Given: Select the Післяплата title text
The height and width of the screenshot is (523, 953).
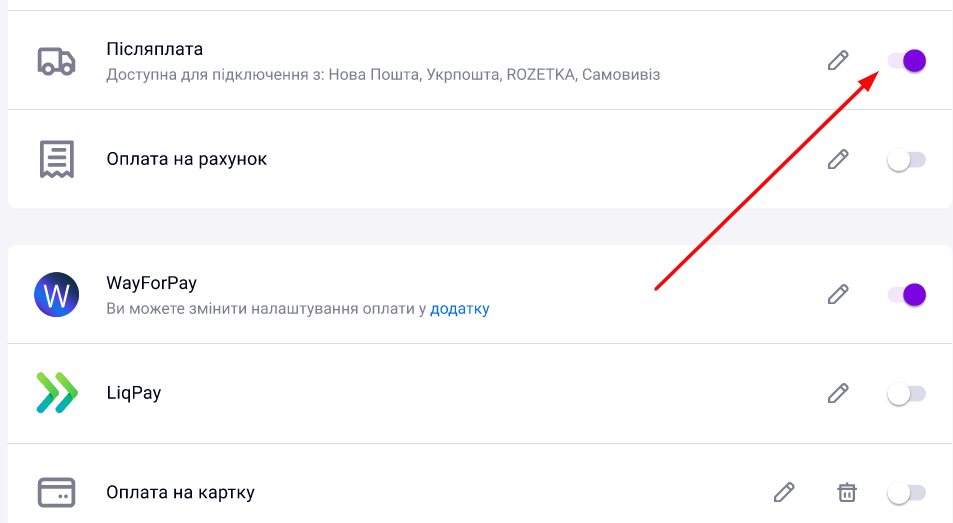Looking at the screenshot, I should coord(154,49).
